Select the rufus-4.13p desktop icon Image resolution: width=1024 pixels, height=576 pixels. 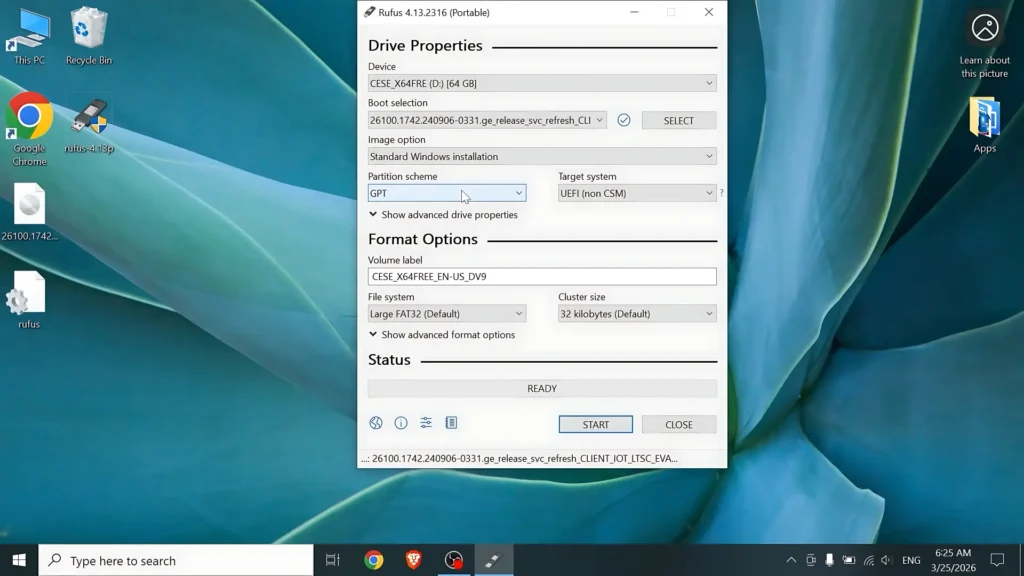(x=89, y=126)
